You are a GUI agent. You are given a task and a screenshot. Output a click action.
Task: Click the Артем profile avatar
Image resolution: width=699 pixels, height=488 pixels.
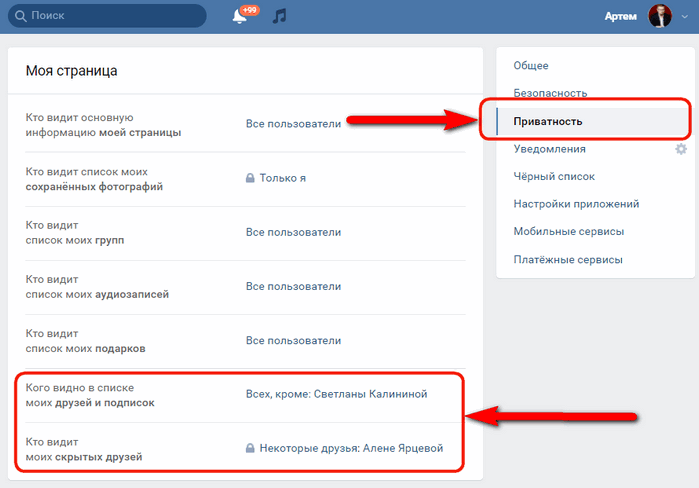tap(660, 16)
